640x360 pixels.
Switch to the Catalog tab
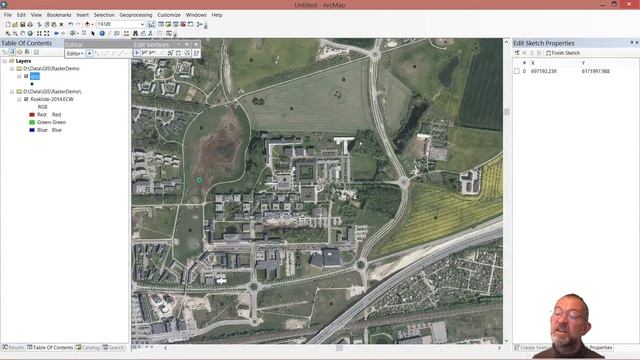coord(88,347)
